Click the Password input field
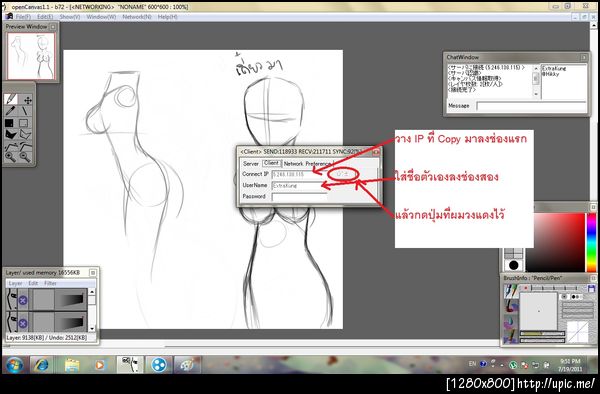Image resolution: width=600 pixels, height=394 pixels. 299,197
